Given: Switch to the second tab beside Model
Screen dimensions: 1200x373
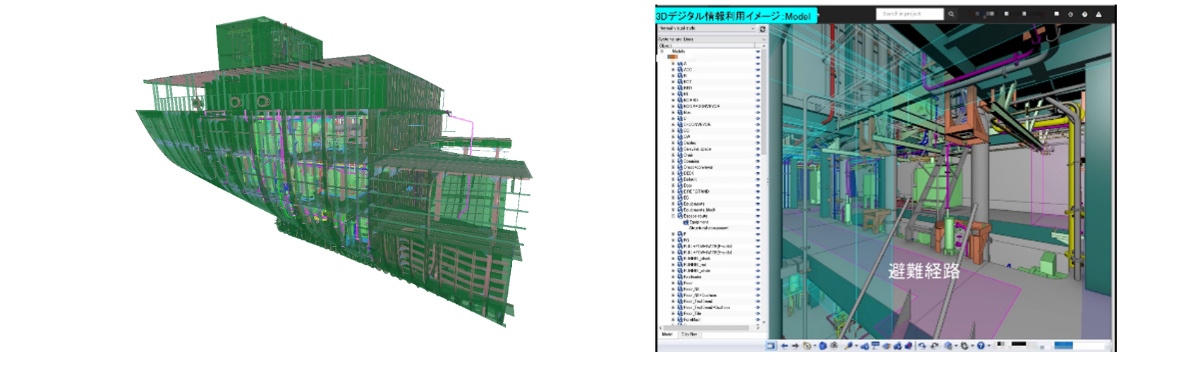Looking at the screenshot, I should (x=689, y=333).
